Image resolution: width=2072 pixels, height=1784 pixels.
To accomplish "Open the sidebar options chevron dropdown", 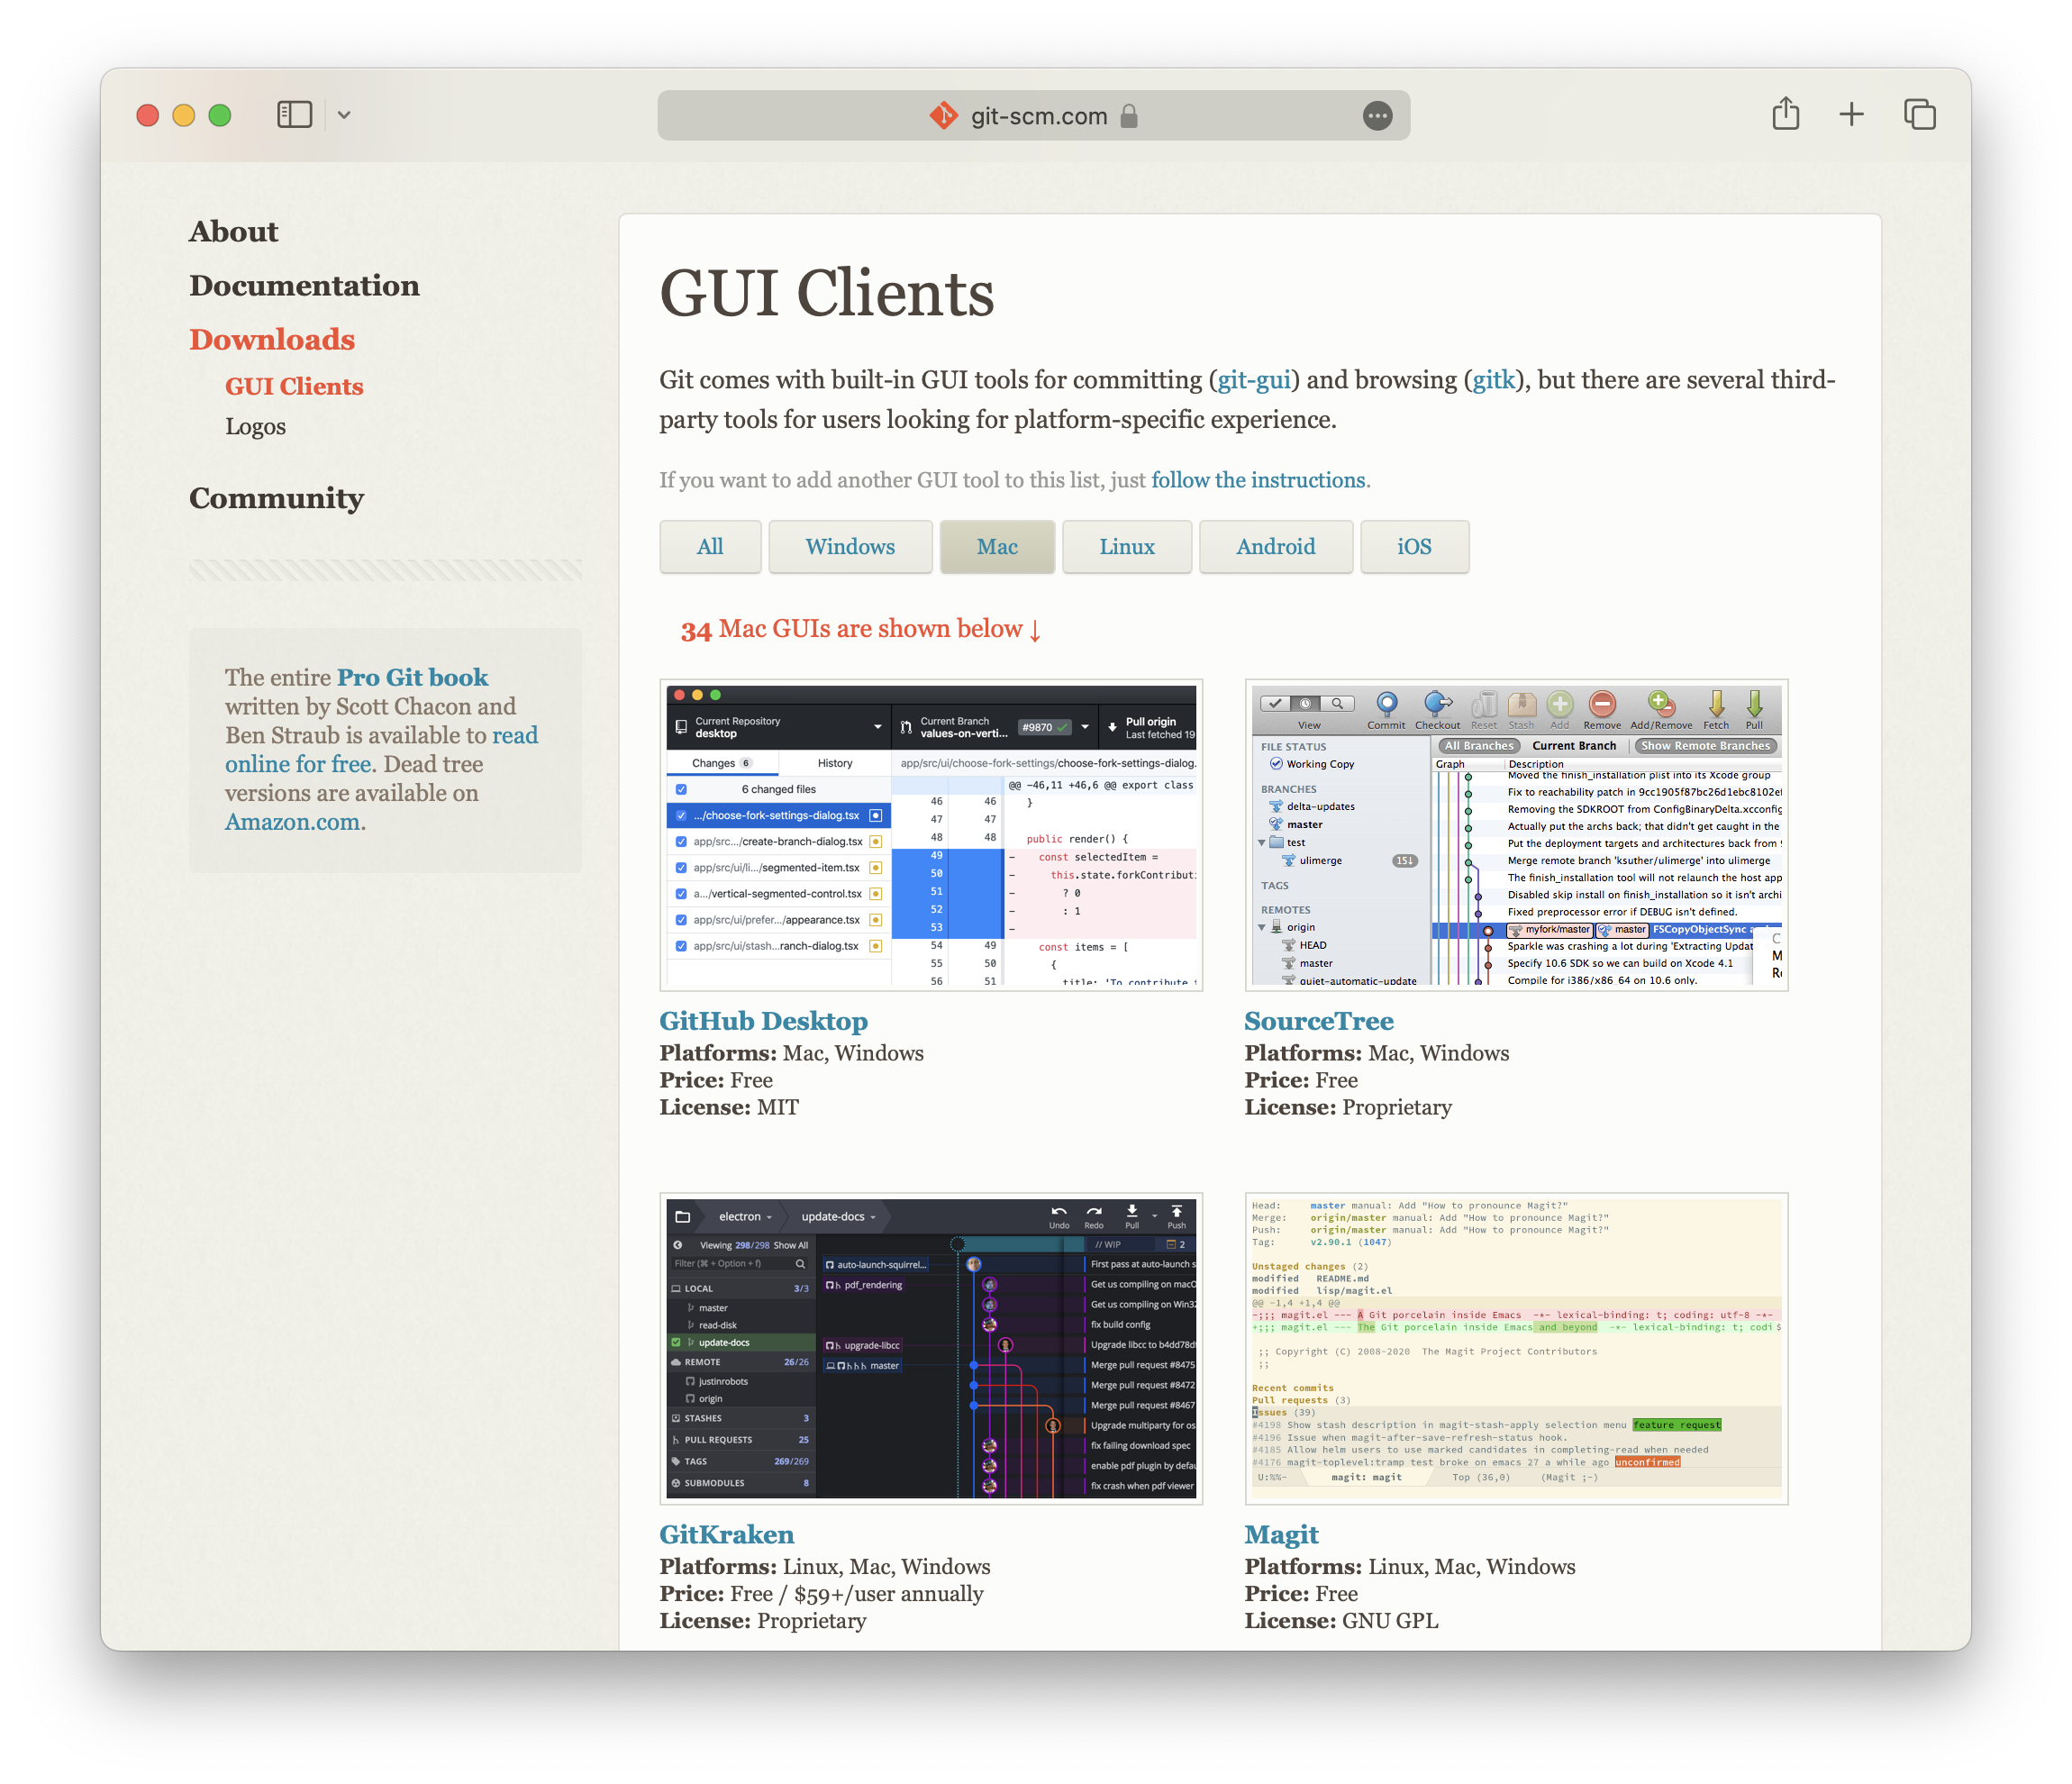I will [344, 115].
